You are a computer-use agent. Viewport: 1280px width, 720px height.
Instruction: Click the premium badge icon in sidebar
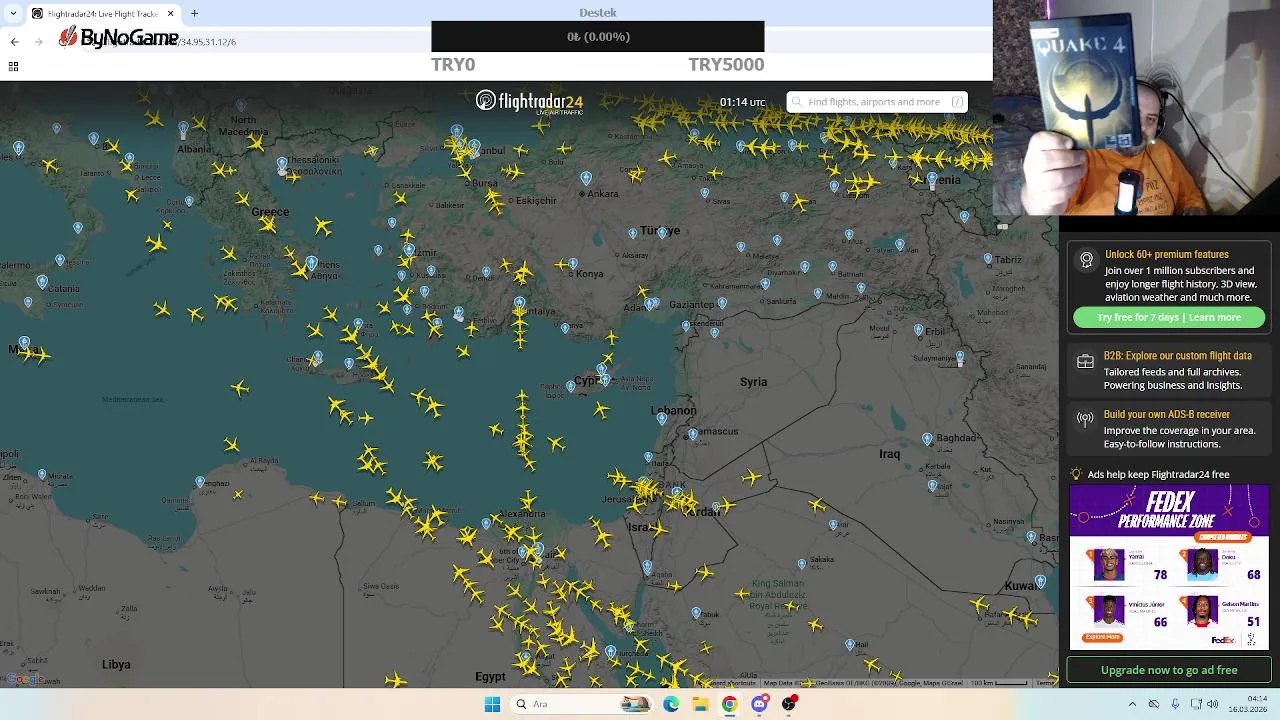click(1086, 260)
